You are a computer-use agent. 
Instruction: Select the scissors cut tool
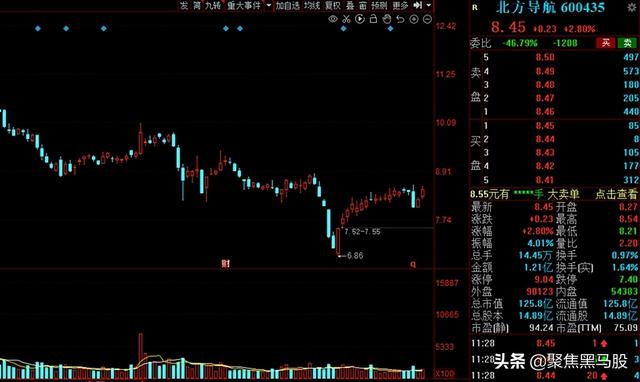pyautogui.click(x=346, y=19)
